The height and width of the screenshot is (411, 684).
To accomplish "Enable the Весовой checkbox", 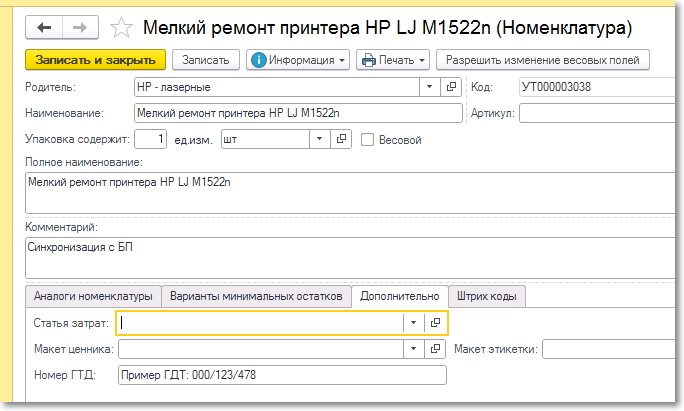I will (368, 139).
